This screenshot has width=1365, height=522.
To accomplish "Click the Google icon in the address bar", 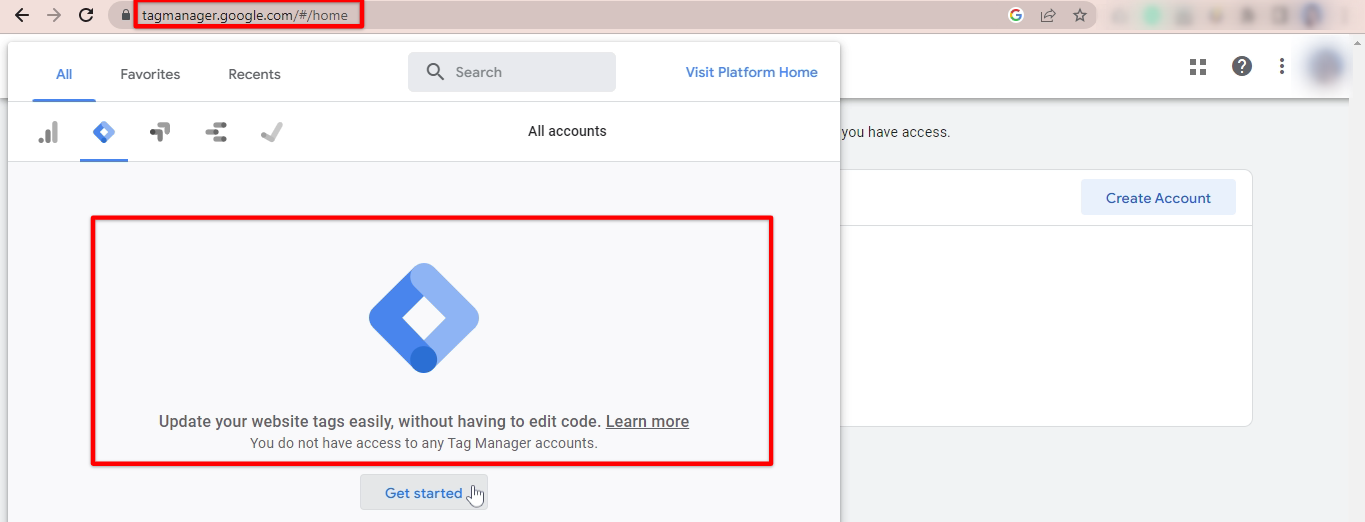I will 1016,15.
